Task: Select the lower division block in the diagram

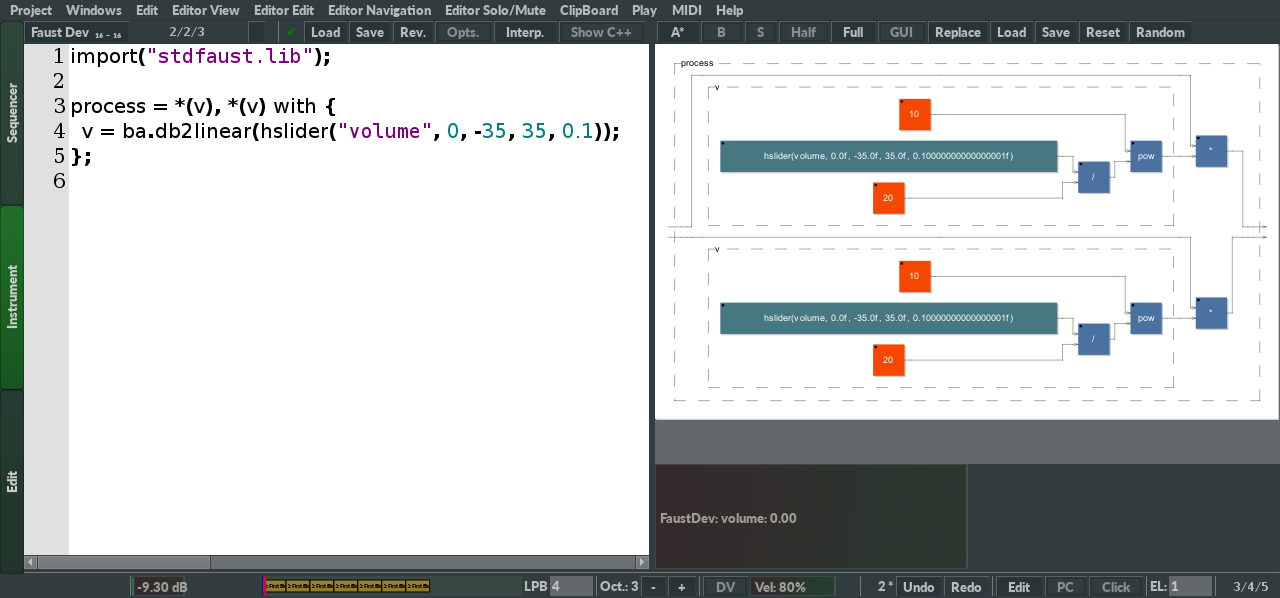Action: tap(1093, 339)
